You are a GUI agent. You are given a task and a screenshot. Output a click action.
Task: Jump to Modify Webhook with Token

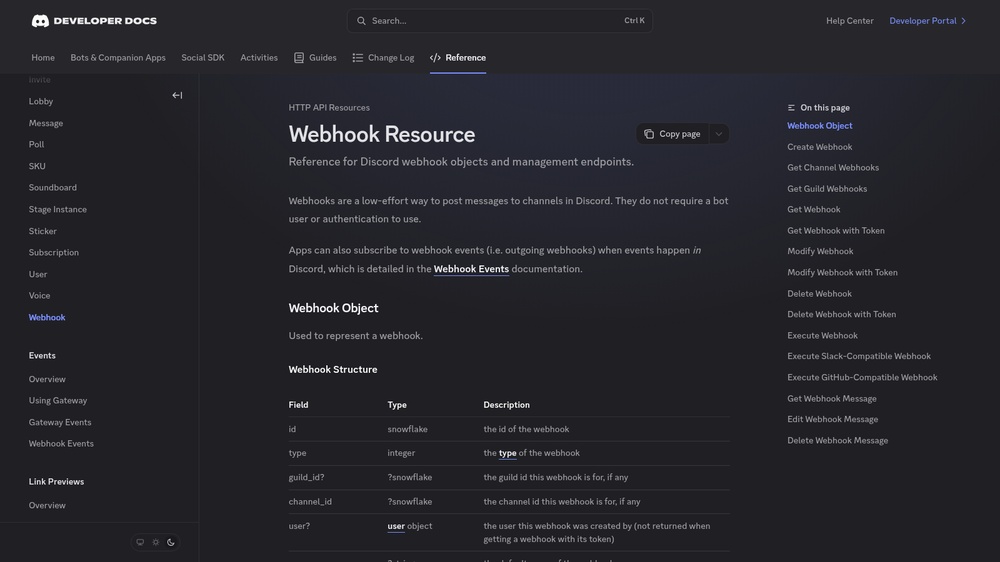click(842, 272)
